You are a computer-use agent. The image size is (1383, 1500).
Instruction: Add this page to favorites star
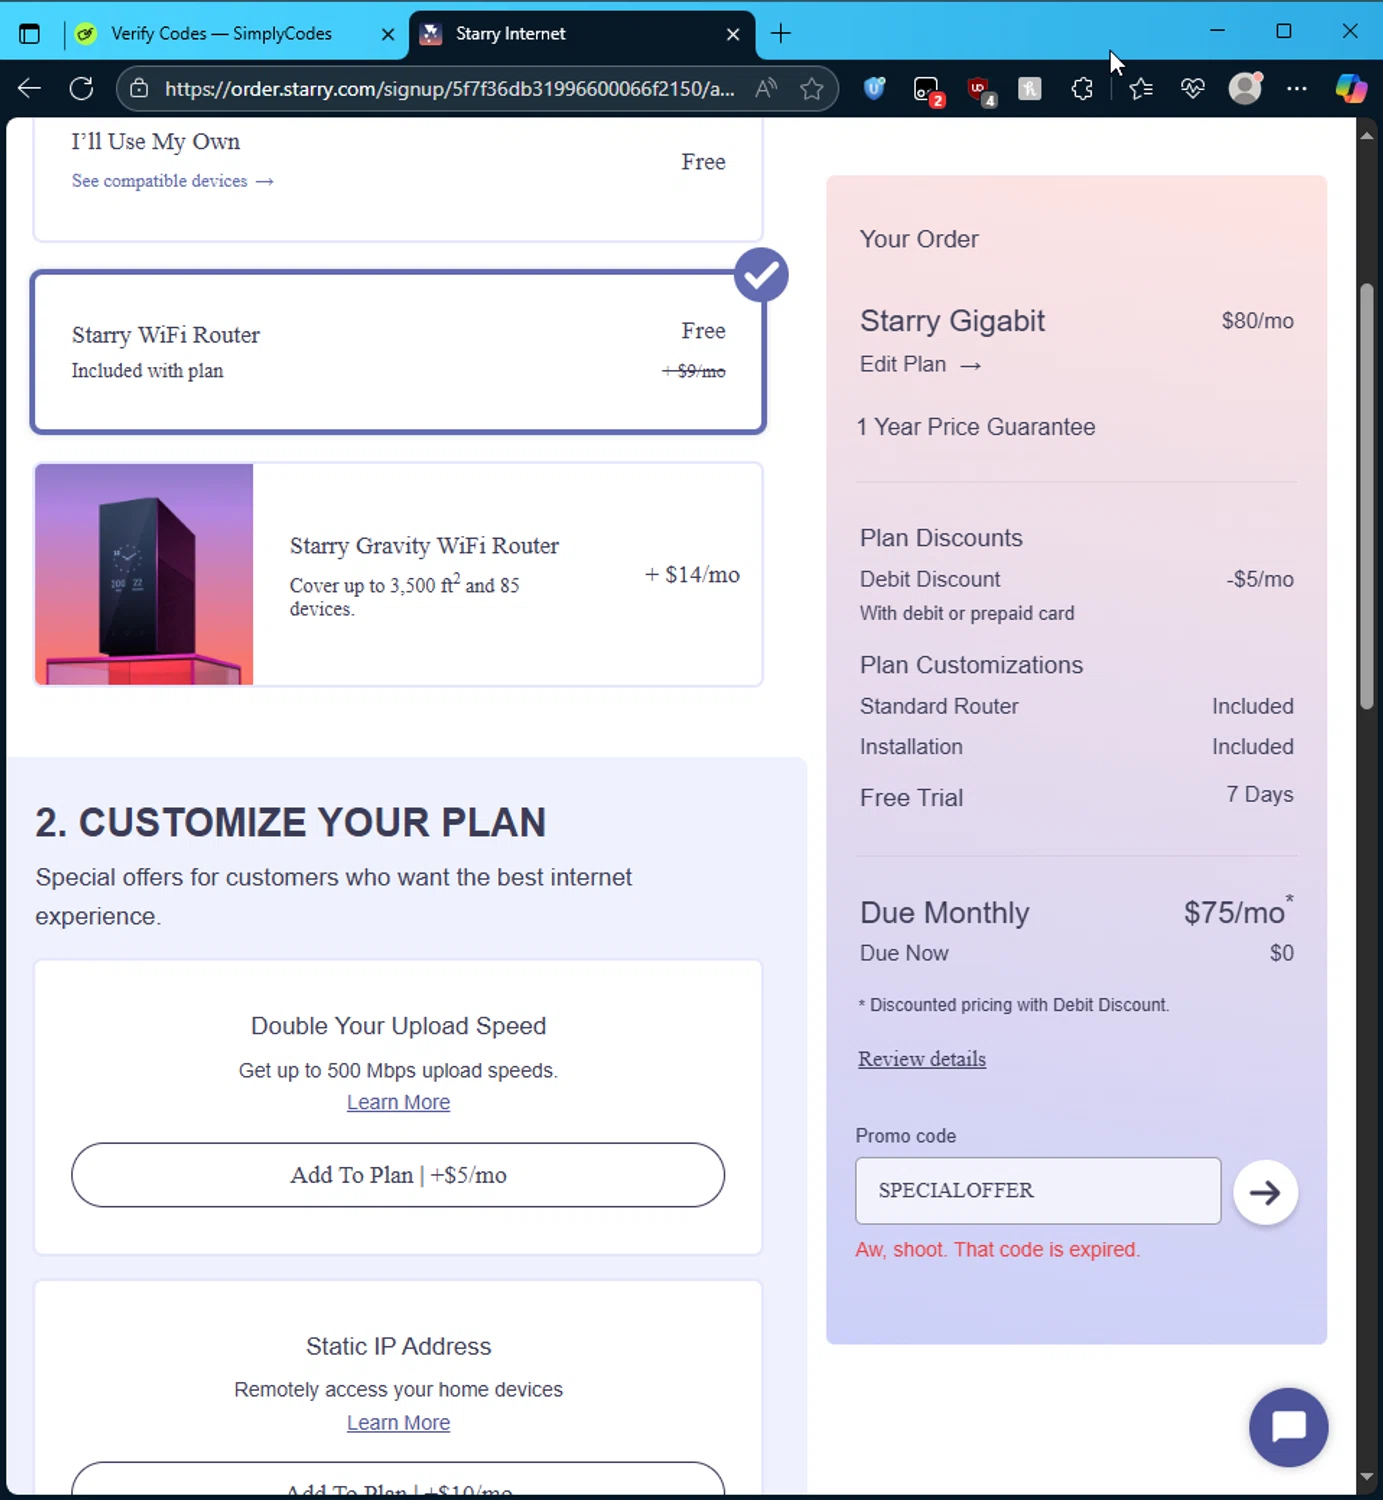[x=812, y=89]
